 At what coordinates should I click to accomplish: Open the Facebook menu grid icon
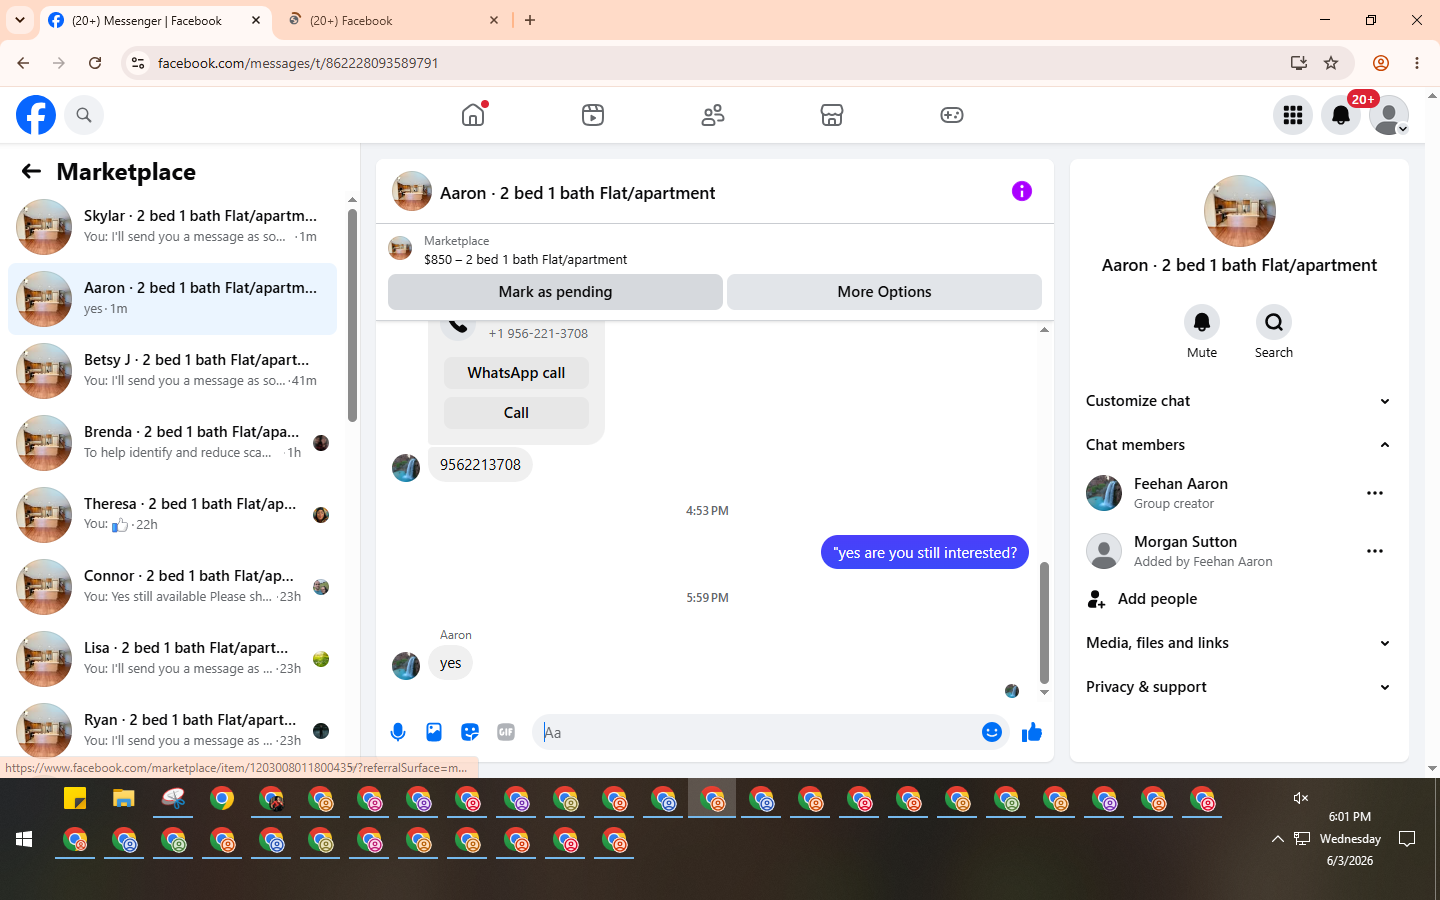[x=1293, y=115]
